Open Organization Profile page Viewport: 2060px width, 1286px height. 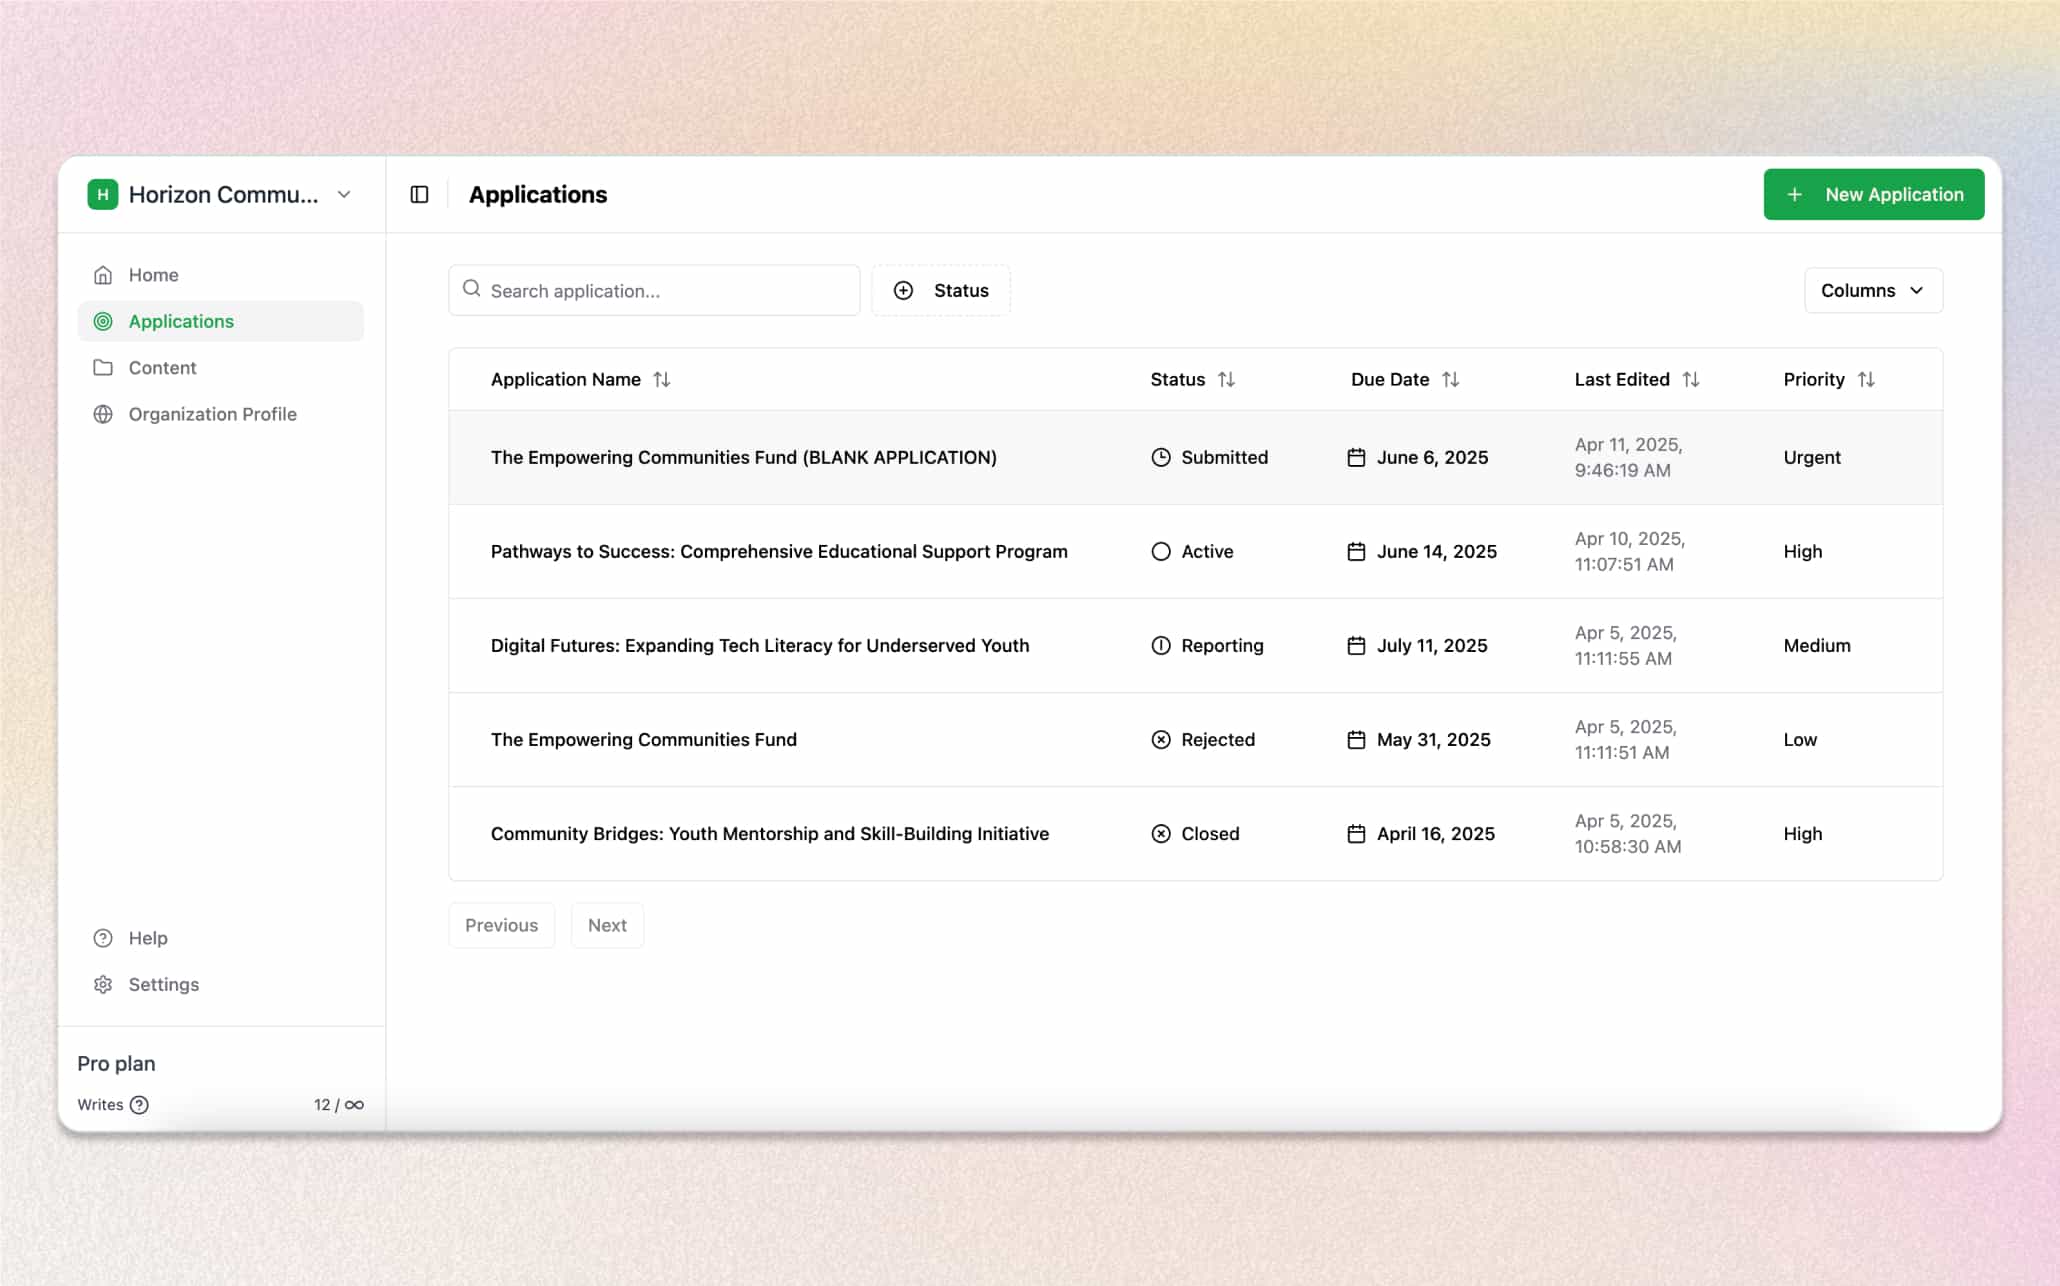click(x=212, y=414)
